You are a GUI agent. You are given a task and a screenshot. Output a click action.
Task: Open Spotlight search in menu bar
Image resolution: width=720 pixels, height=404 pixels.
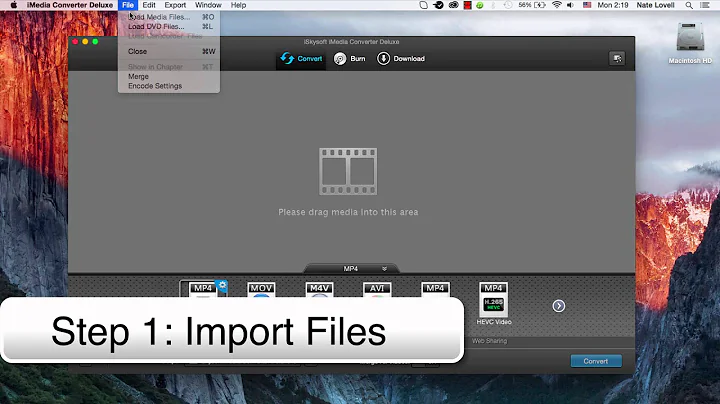pos(689,5)
